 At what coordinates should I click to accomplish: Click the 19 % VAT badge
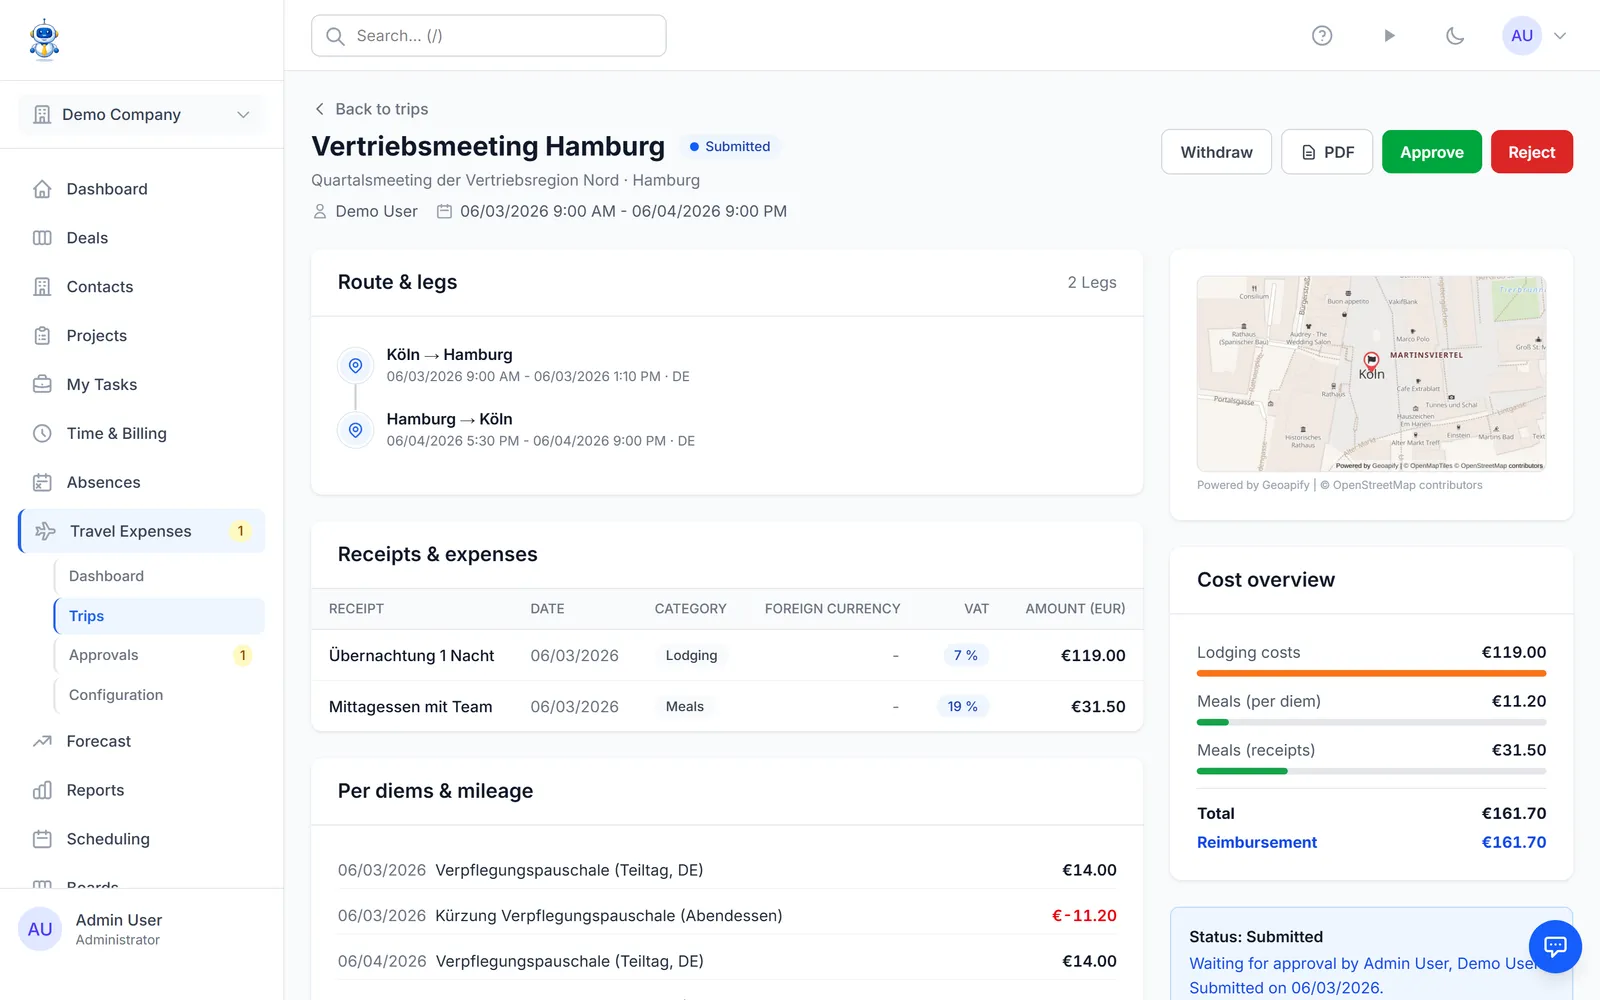click(962, 707)
